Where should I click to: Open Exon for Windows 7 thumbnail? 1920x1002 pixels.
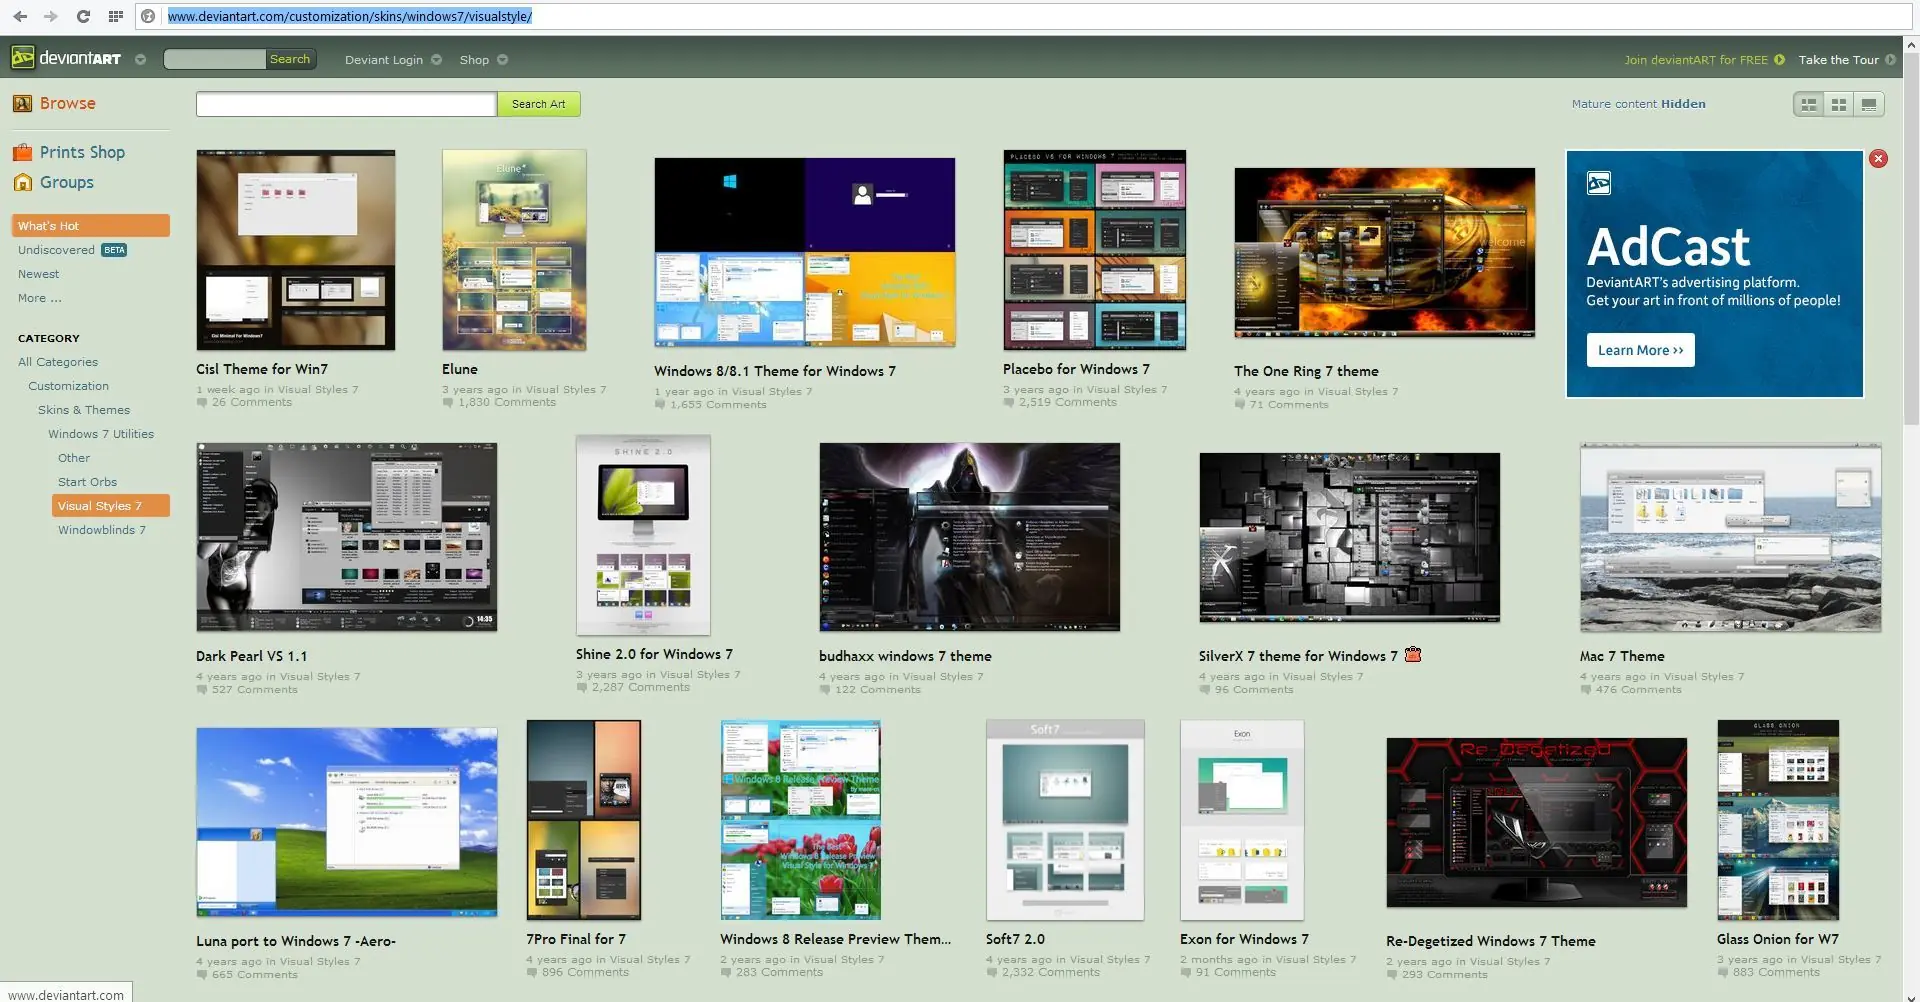coord(1242,820)
